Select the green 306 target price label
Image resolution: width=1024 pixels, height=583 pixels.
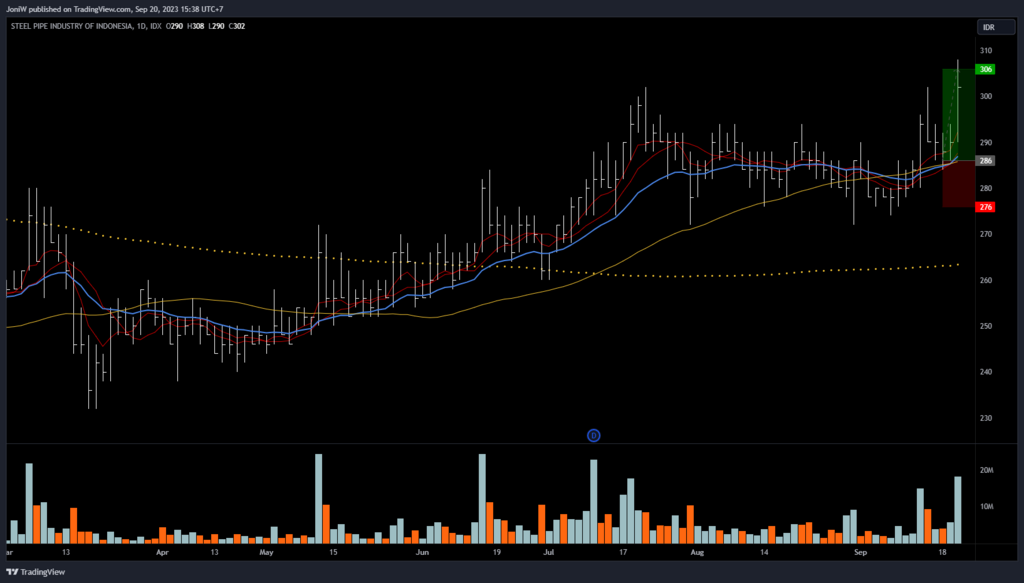pos(986,70)
